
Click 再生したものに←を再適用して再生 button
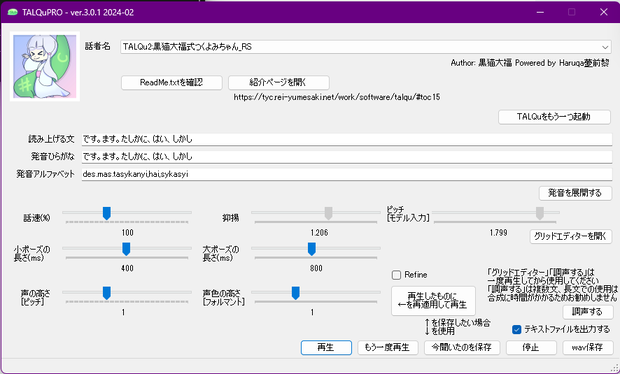pyautogui.click(x=433, y=300)
